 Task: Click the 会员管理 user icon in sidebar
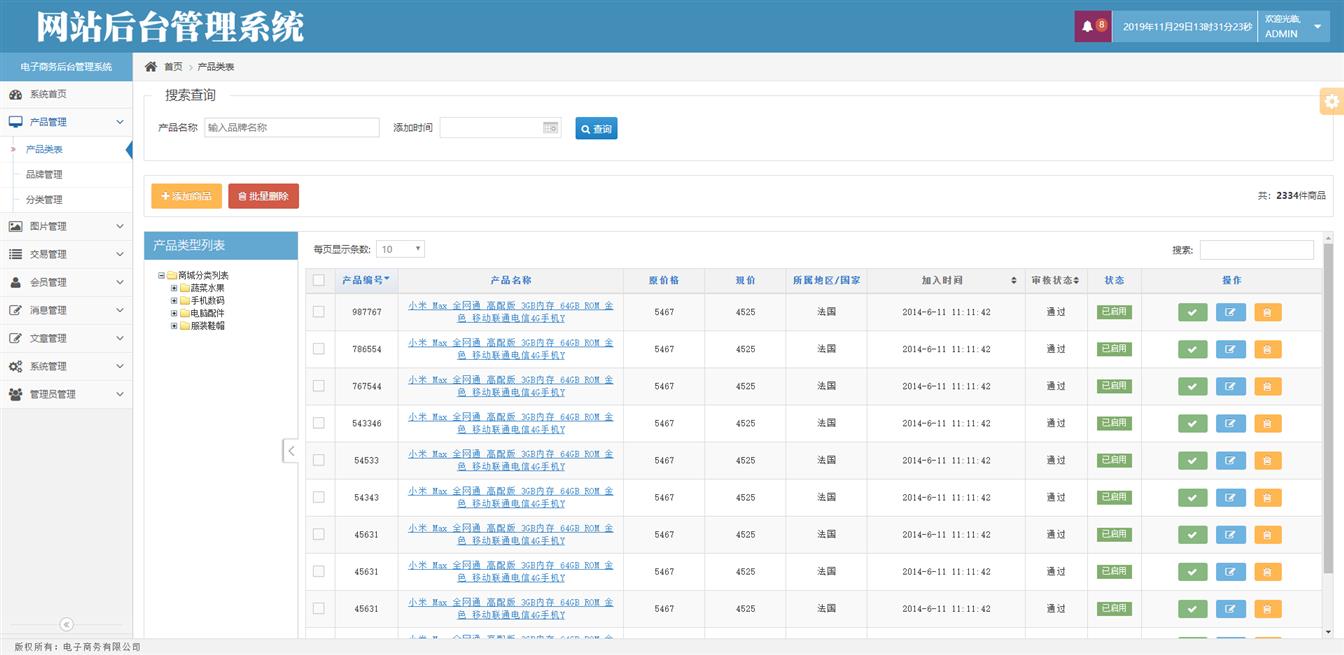point(15,282)
